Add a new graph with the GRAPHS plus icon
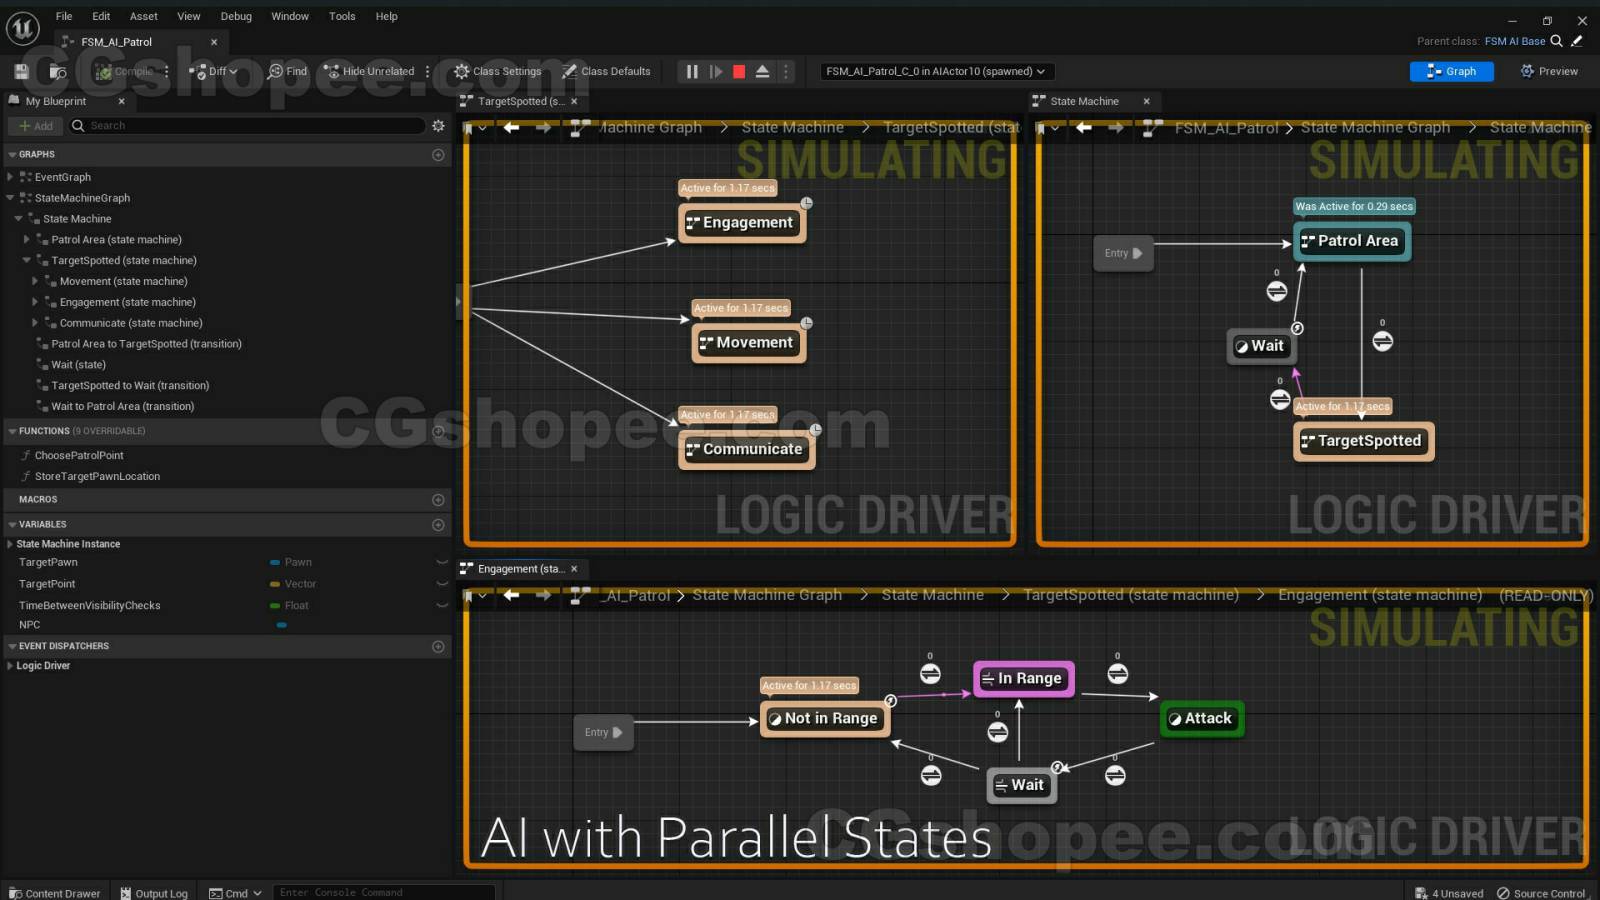1600x900 pixels. point(438,155)
